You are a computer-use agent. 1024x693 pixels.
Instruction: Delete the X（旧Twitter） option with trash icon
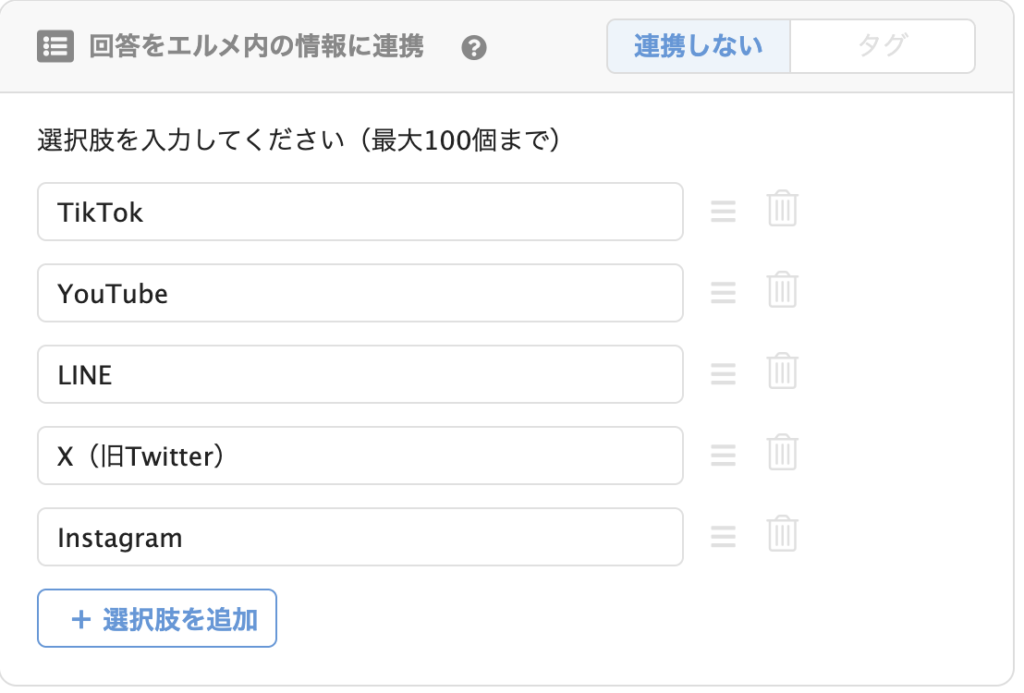tap(782, 452)
